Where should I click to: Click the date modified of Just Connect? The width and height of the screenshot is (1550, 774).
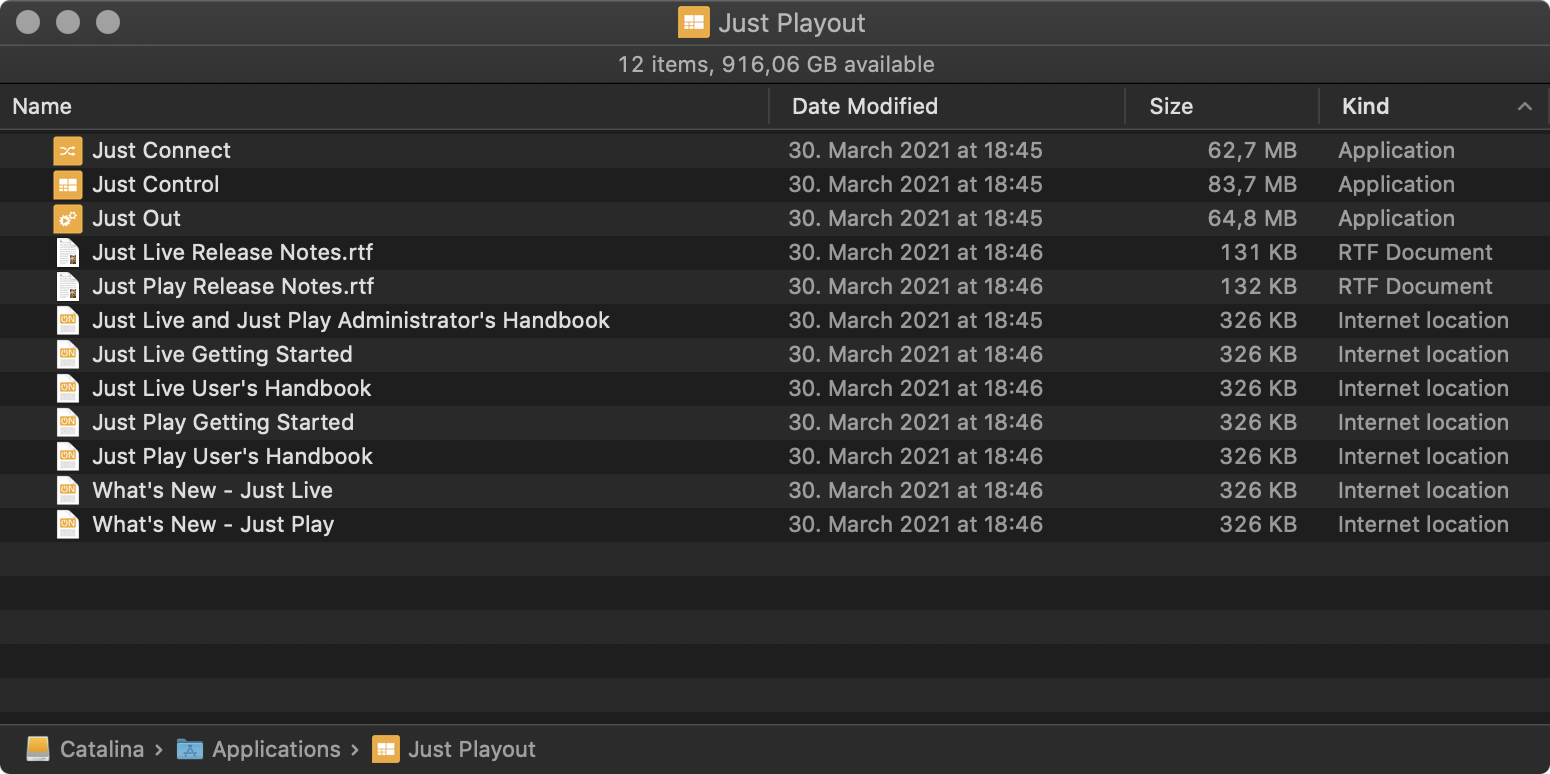[x=915, y=150]
